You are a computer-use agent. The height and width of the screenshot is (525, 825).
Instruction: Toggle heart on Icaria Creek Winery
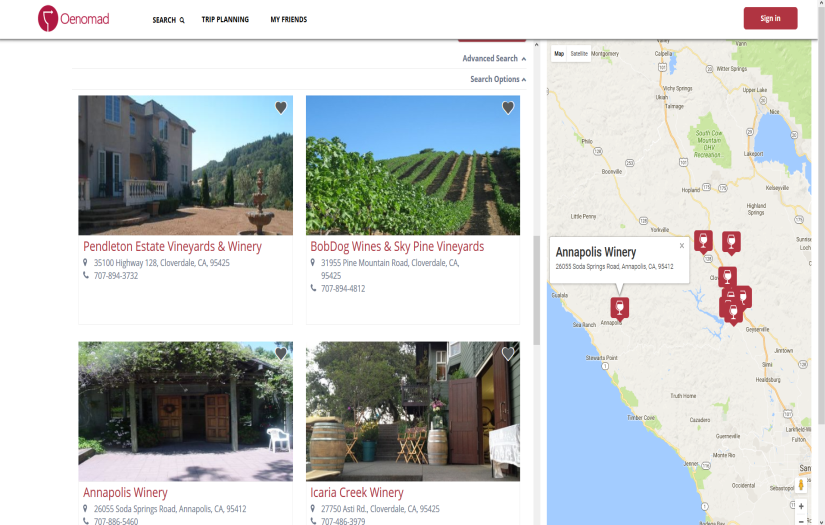[x=508, y=354]
